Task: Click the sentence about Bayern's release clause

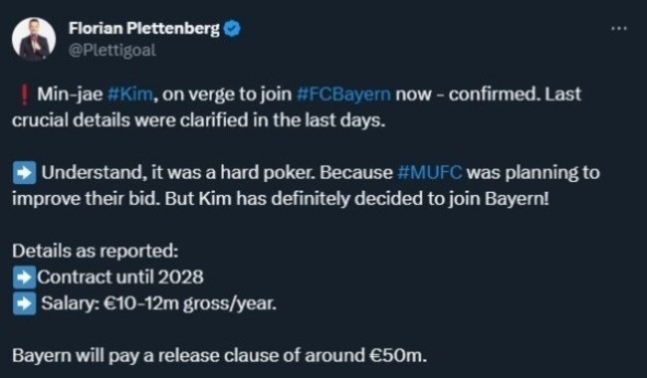Action: tap(220, 355)
